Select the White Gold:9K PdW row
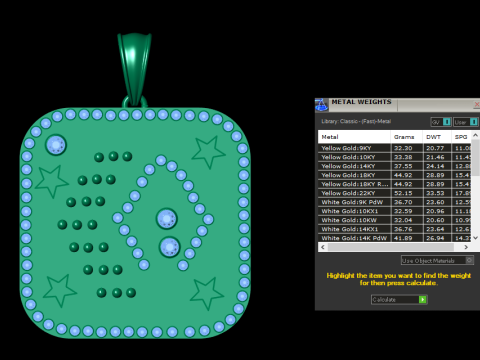The width and height of the screenshot is (480, 360). 395,202
